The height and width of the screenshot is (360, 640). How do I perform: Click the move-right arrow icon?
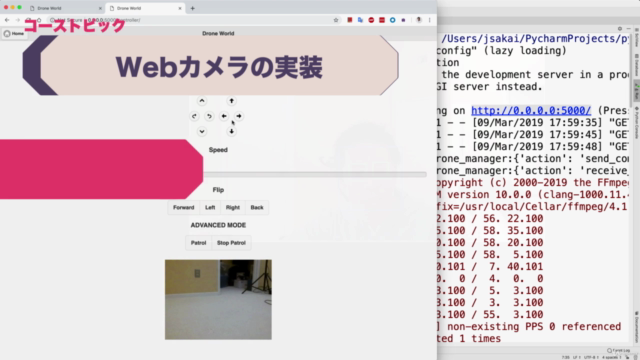[x=239, y=116]
